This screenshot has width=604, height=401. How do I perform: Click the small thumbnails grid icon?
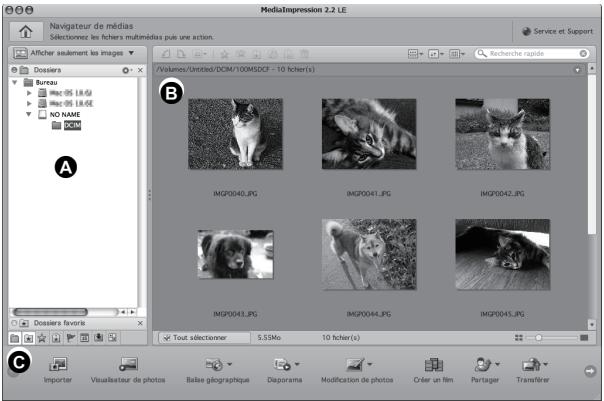519,338
